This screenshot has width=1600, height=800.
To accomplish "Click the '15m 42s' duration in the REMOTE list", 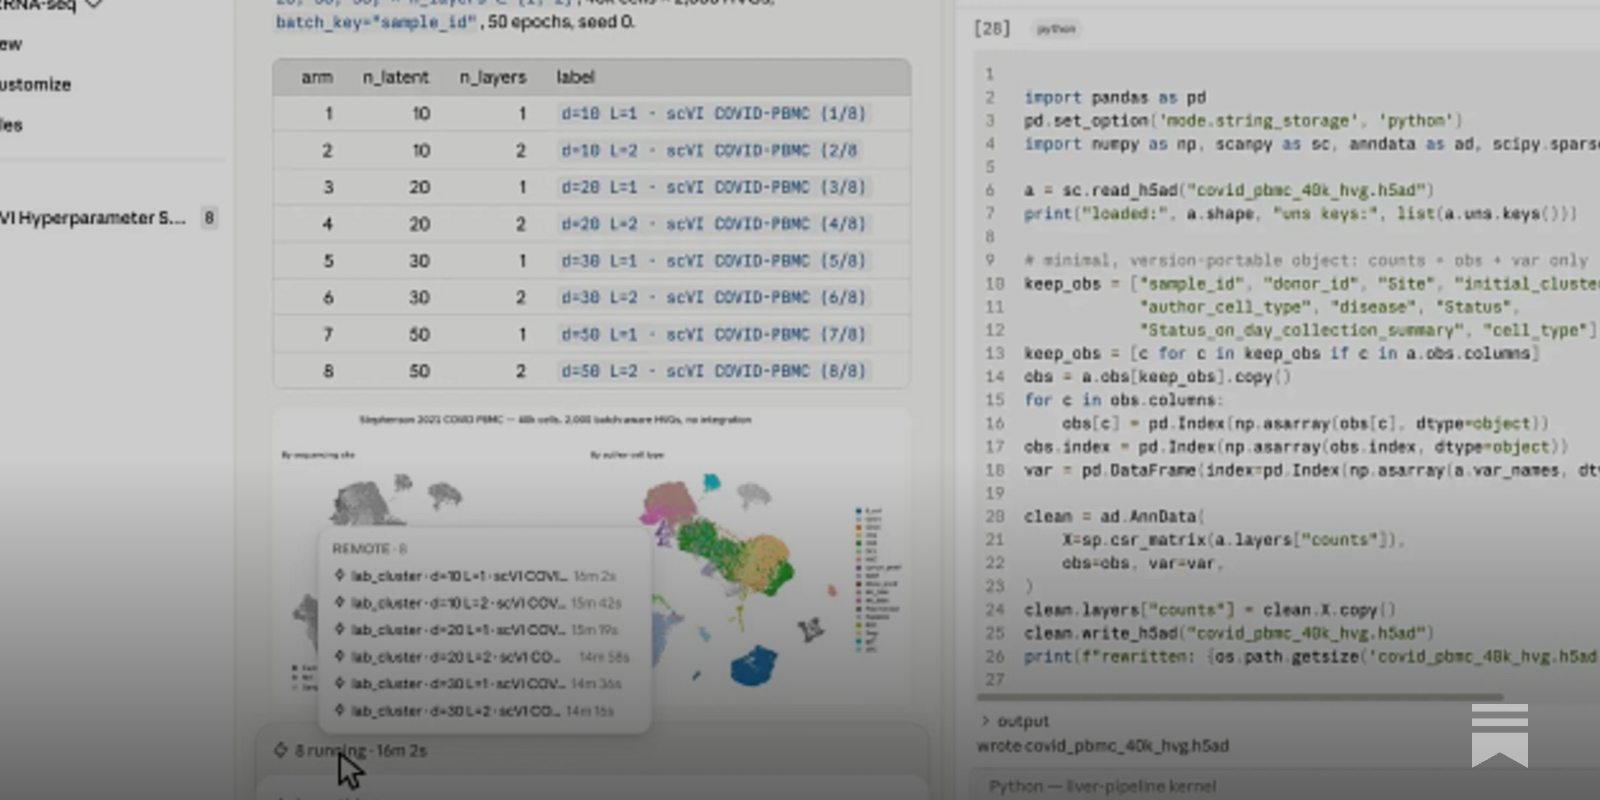I will pyautogui.click(x=596, y=603).
